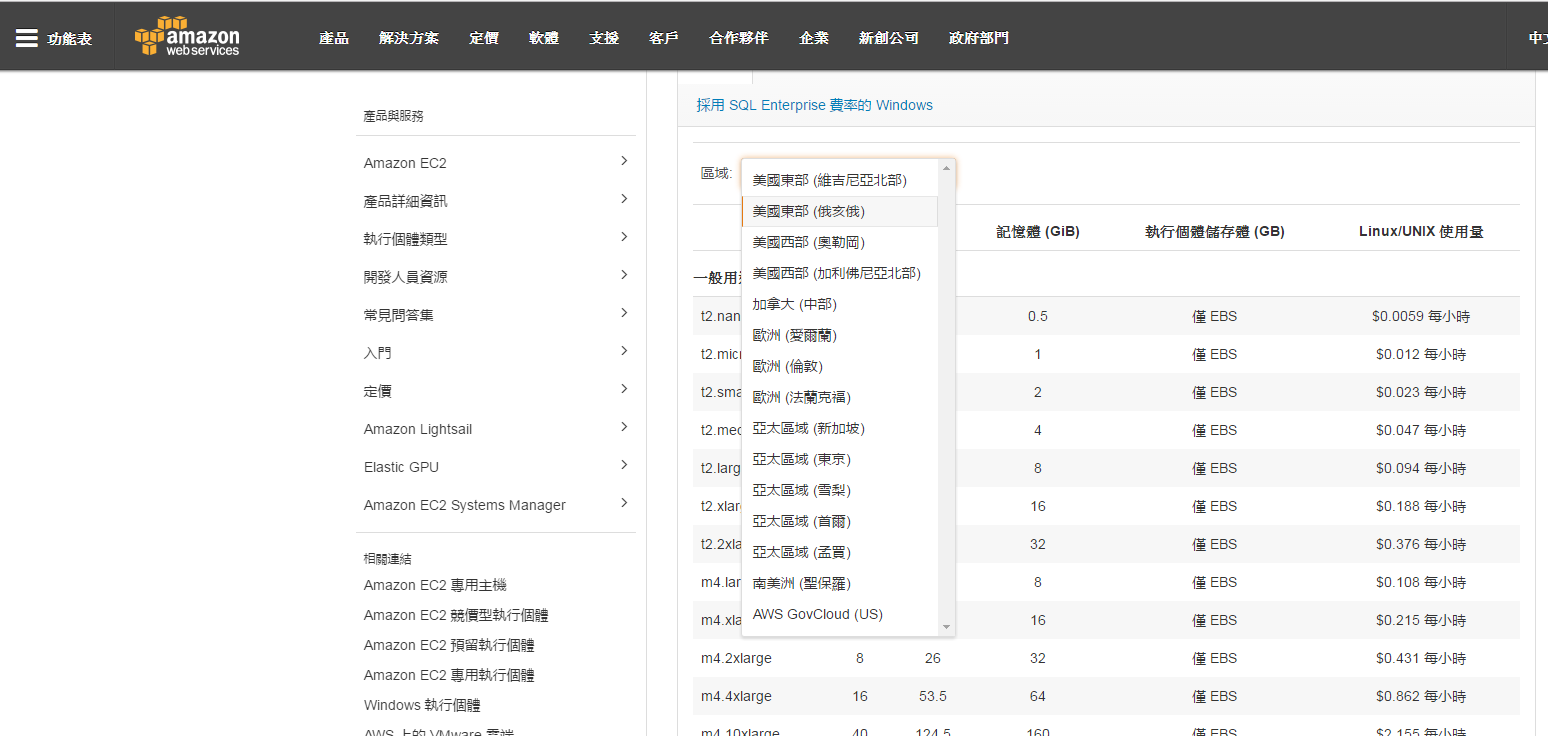Expand the Amazon Lightsail chevron

(x=624, y=427)
